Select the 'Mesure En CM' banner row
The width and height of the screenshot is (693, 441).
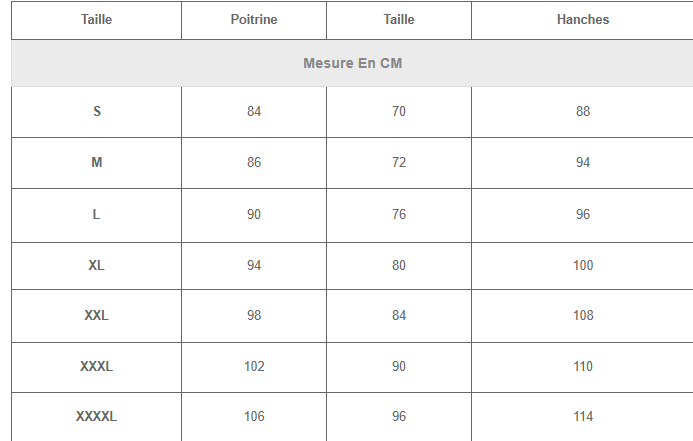(x=352, y=63)
